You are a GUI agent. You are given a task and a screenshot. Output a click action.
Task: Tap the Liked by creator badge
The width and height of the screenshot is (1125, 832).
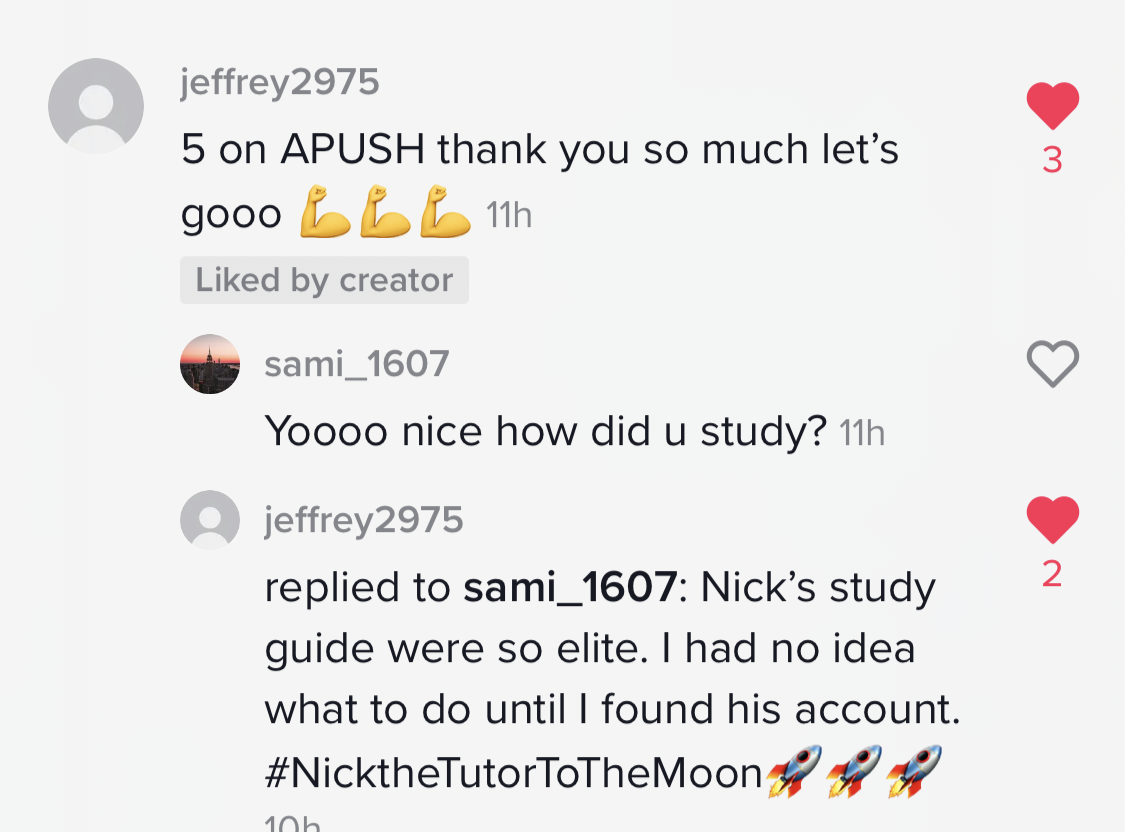324,280
